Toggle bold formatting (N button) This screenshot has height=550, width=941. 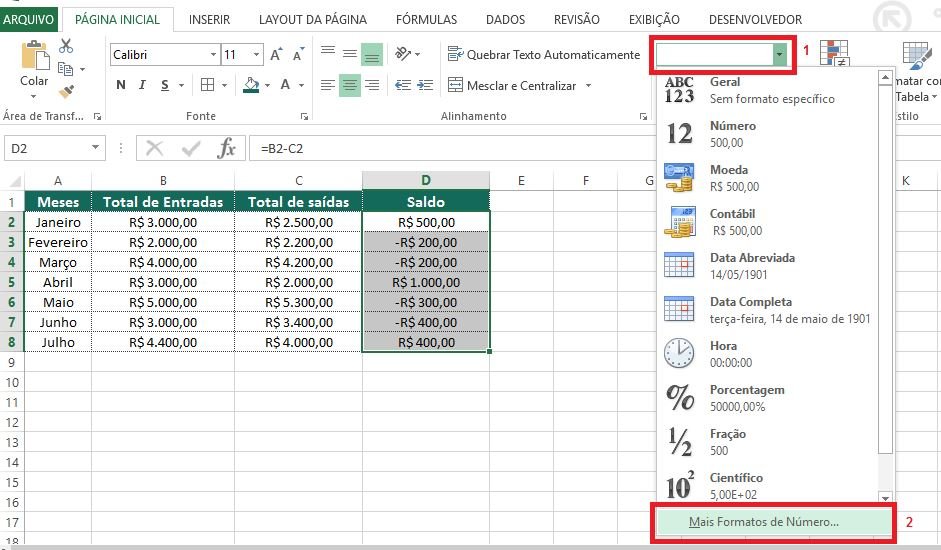[121, 85]
